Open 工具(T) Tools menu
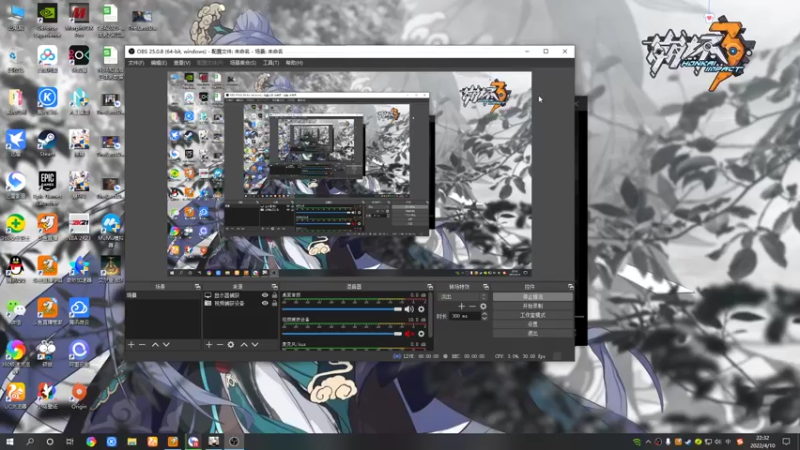 point(271,63)
